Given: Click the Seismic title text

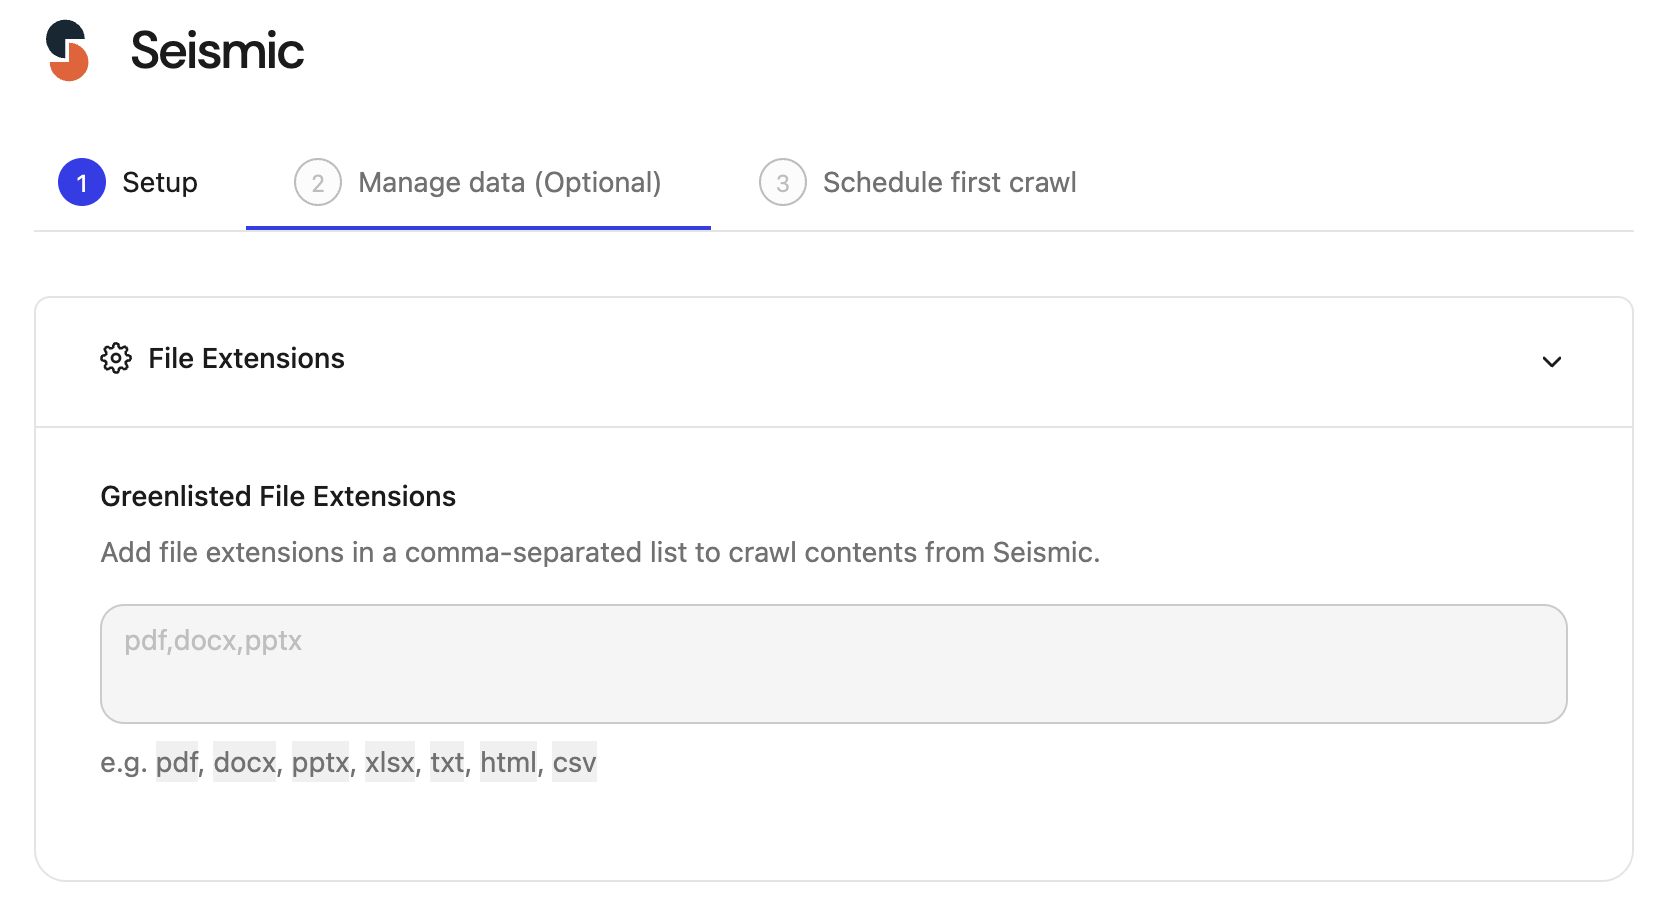Looking at the screenshot, I should pos(217,51).
